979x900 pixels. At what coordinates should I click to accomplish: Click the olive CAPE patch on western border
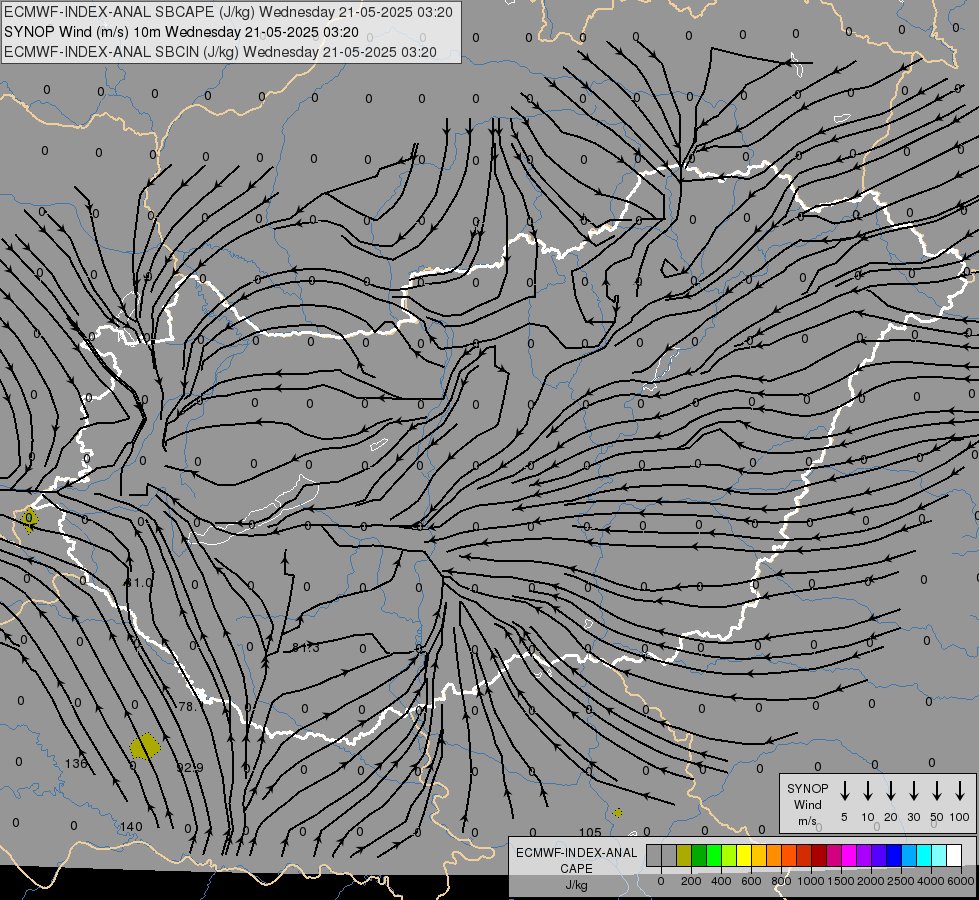click(29, 519)
